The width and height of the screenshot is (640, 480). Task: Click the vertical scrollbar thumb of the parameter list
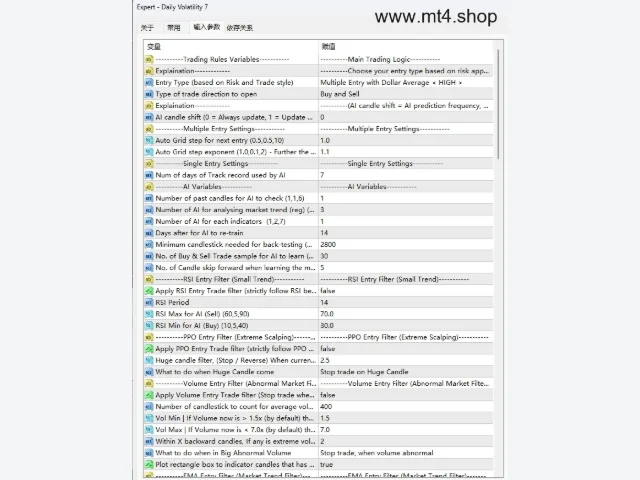(x=498, y=104)
